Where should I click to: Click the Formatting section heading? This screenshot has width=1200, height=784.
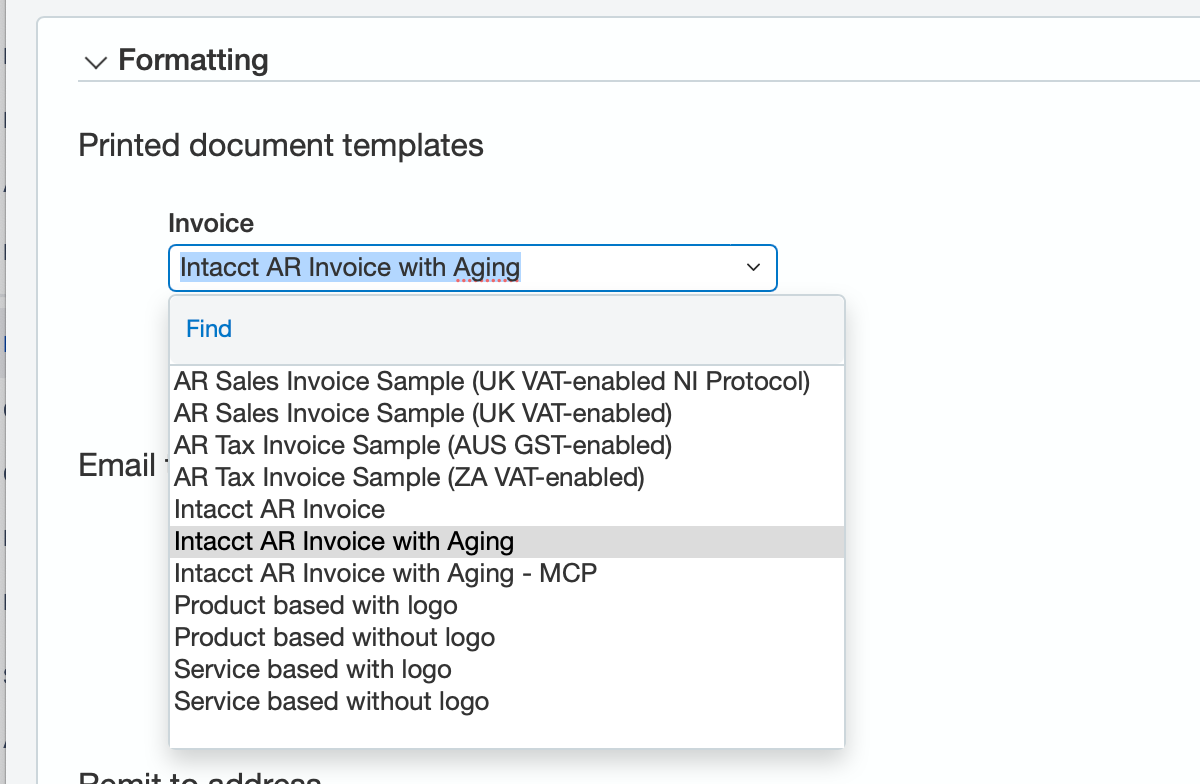click(x=193, y=60)
